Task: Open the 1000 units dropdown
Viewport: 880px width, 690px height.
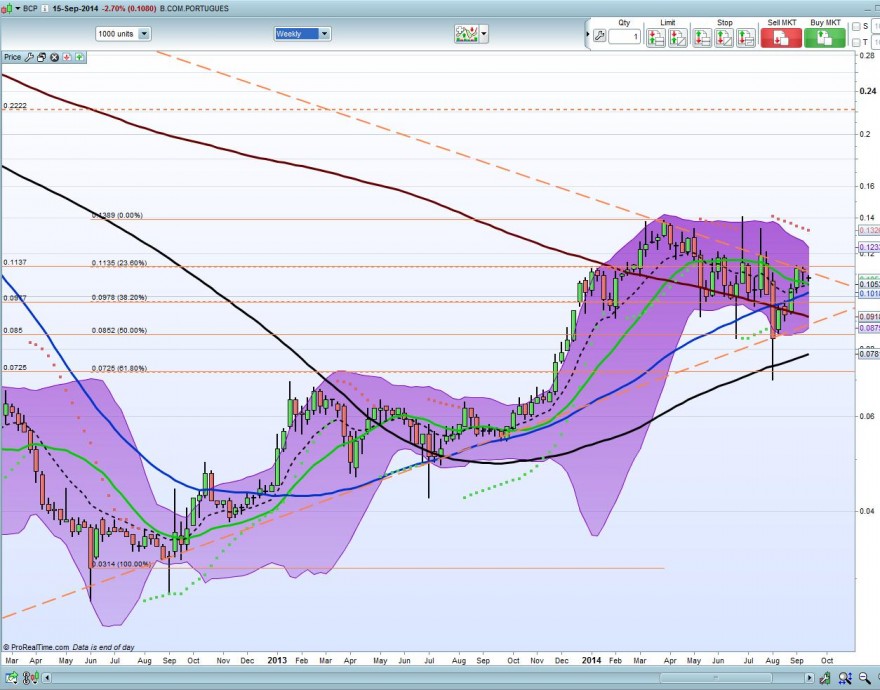Action: pos(123,34)
